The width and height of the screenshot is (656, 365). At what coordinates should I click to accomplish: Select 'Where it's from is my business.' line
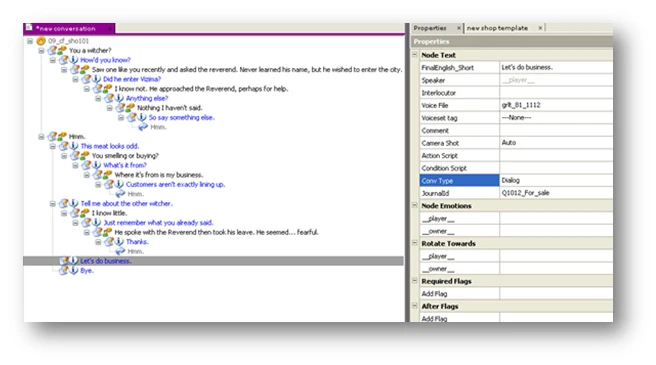pyautogui.click(x=159, y=175)
